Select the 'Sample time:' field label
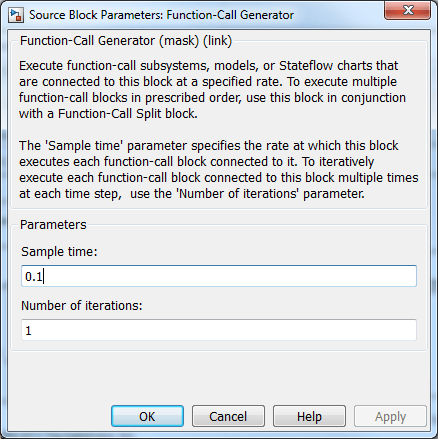 coord(59,252)
